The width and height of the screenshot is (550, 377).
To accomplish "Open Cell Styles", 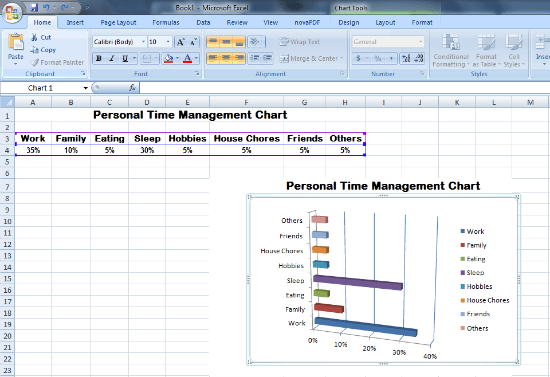I will click(514, 51).
